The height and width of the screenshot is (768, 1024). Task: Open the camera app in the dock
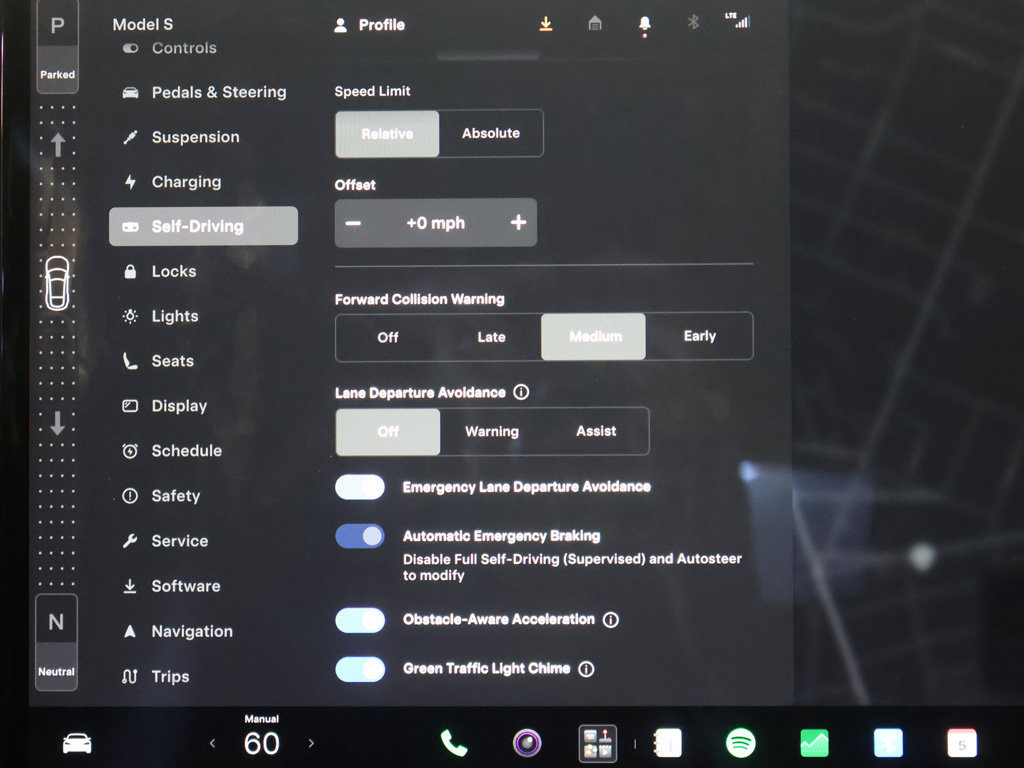[527, 743]
